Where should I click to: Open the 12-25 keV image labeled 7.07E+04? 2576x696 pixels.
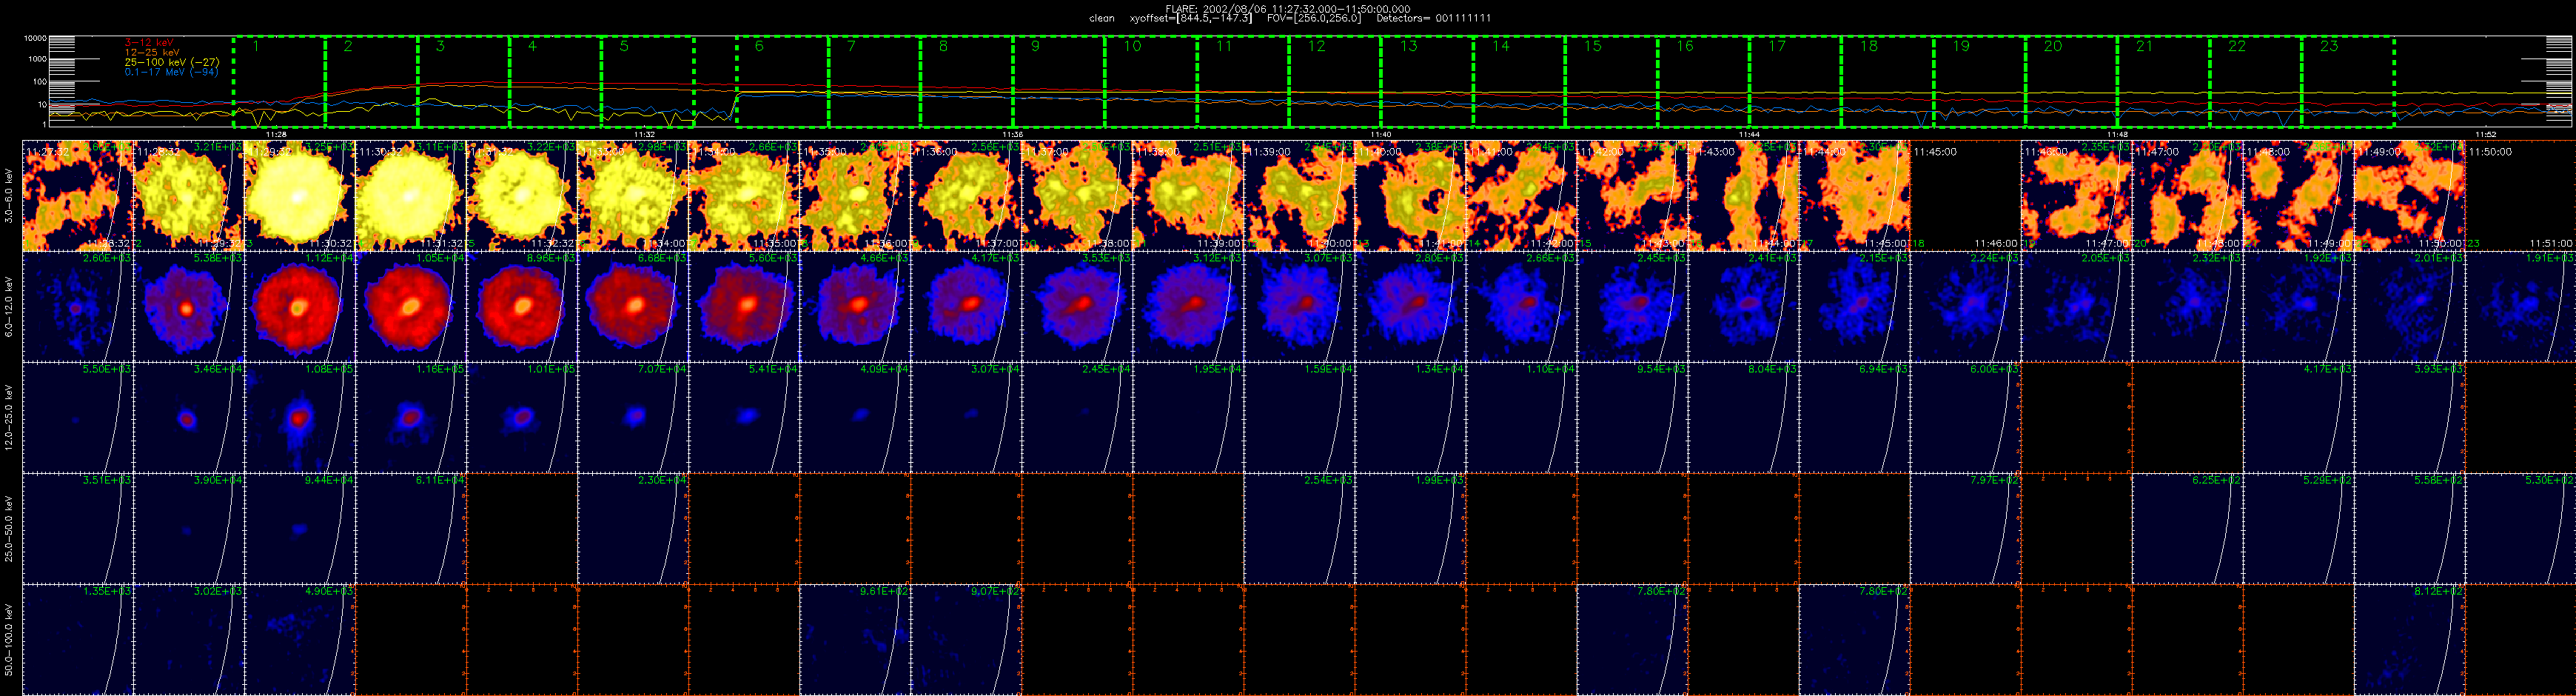pos(633,418)
